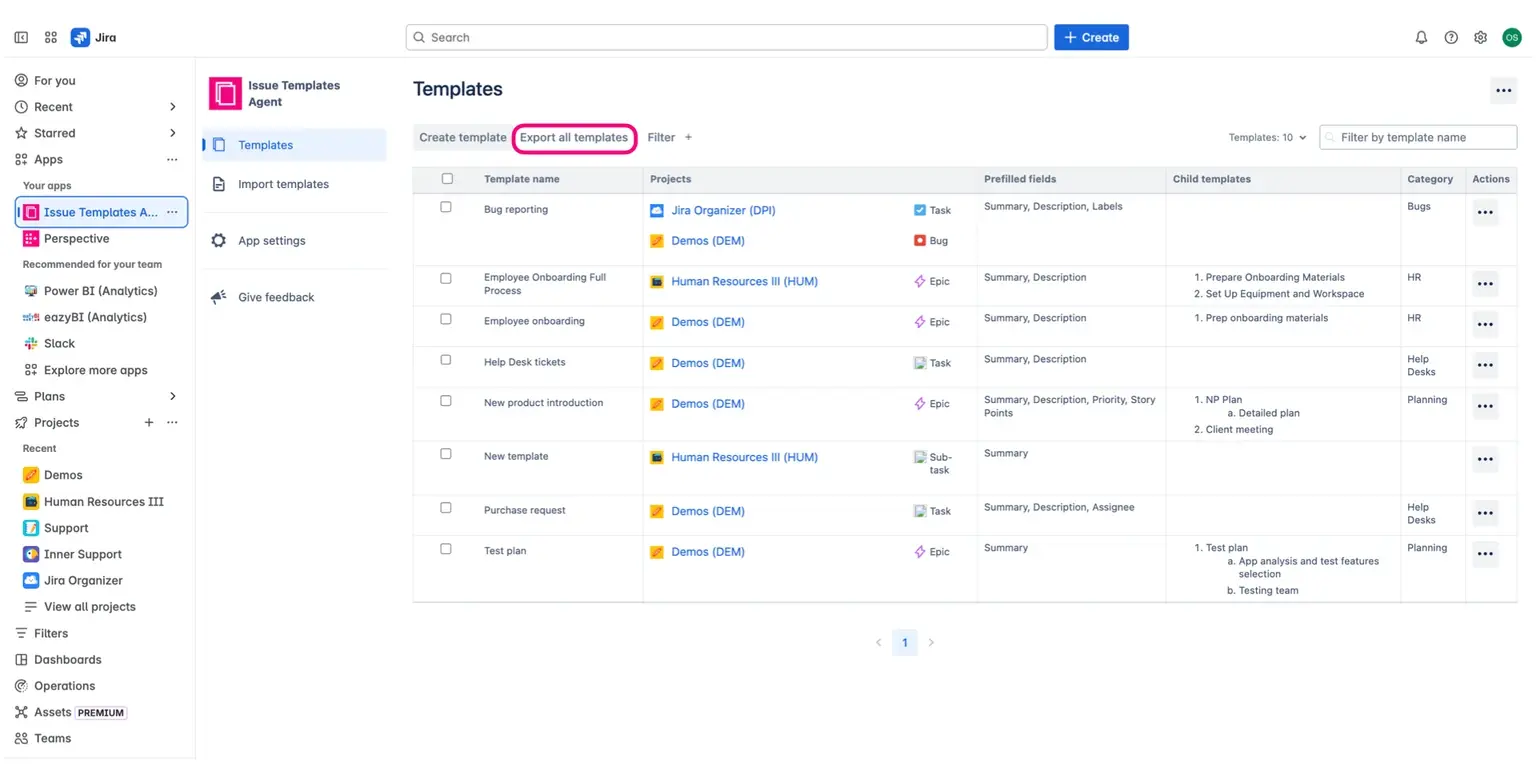The width and height of the screenshot is (1536, 774).
Task: Click the Export all templates button
Action: pos(573,137)
